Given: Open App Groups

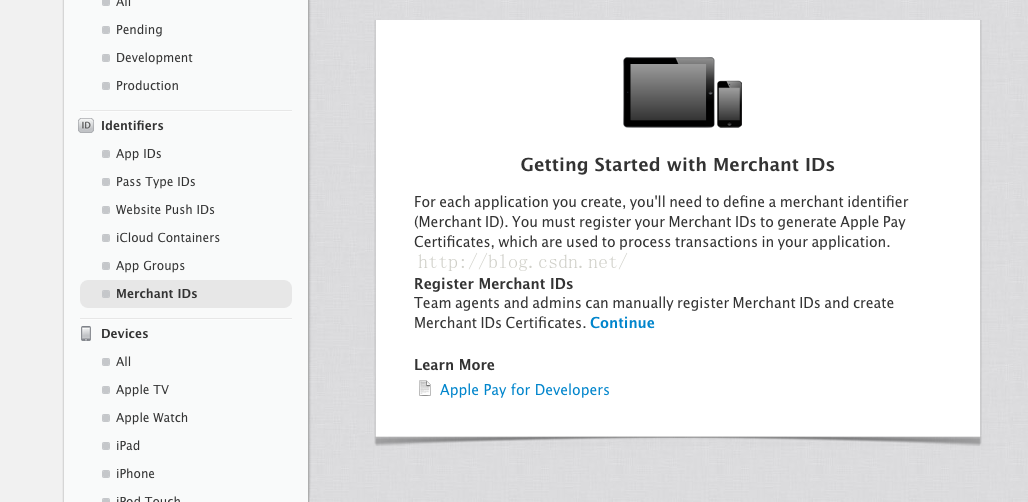Looking at the screenshot, I should pyautogui.click(x=150, y=266).
